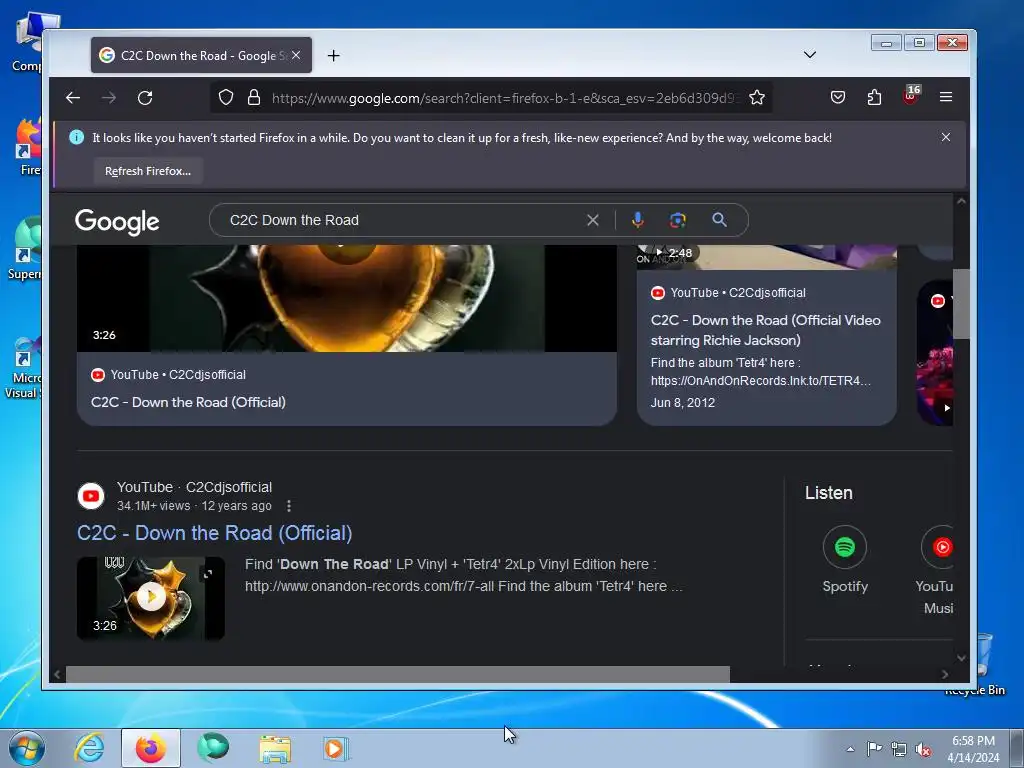Click the YouTube · C2Cdjsofficial source text
1024x768 pixels.
pos(194,487)
